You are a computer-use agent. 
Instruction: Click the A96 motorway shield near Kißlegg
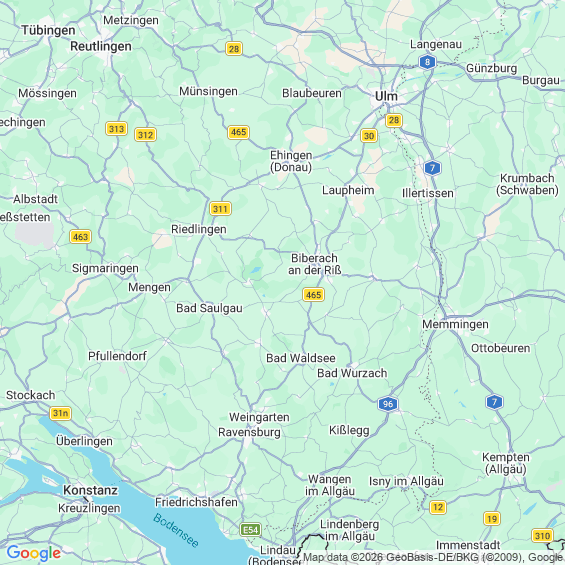[388, 404]
